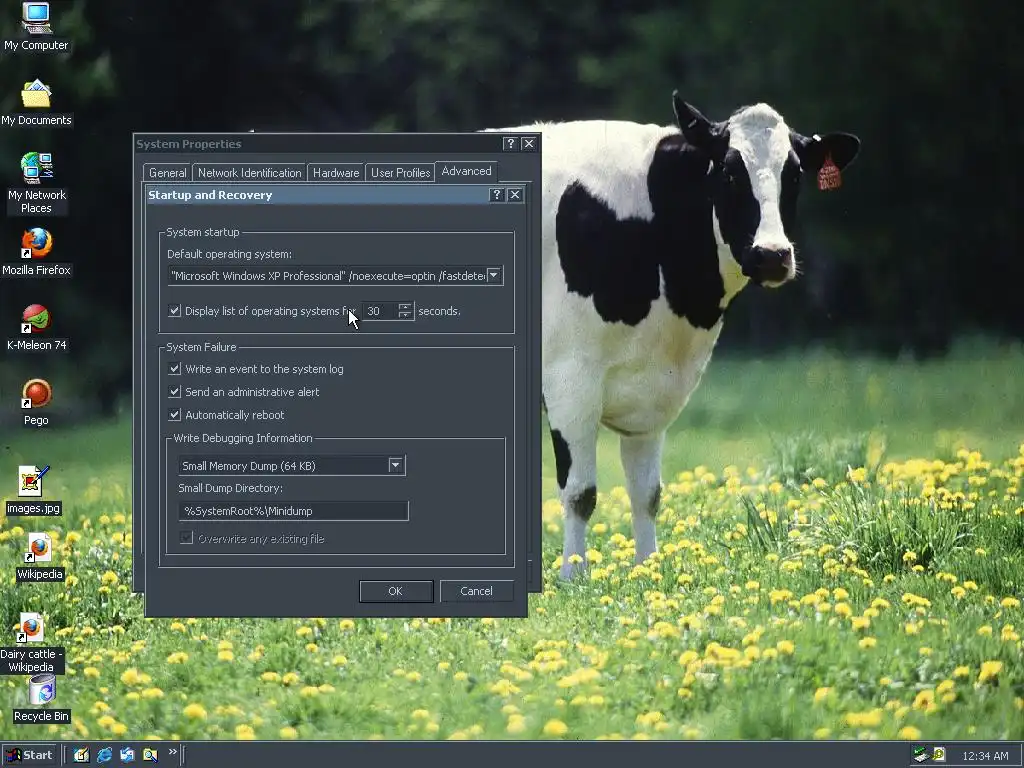Viewport: 1024px width, 768px height.
Task: Click the network tray icon with green arrow
Action: (x=921, y=755)
